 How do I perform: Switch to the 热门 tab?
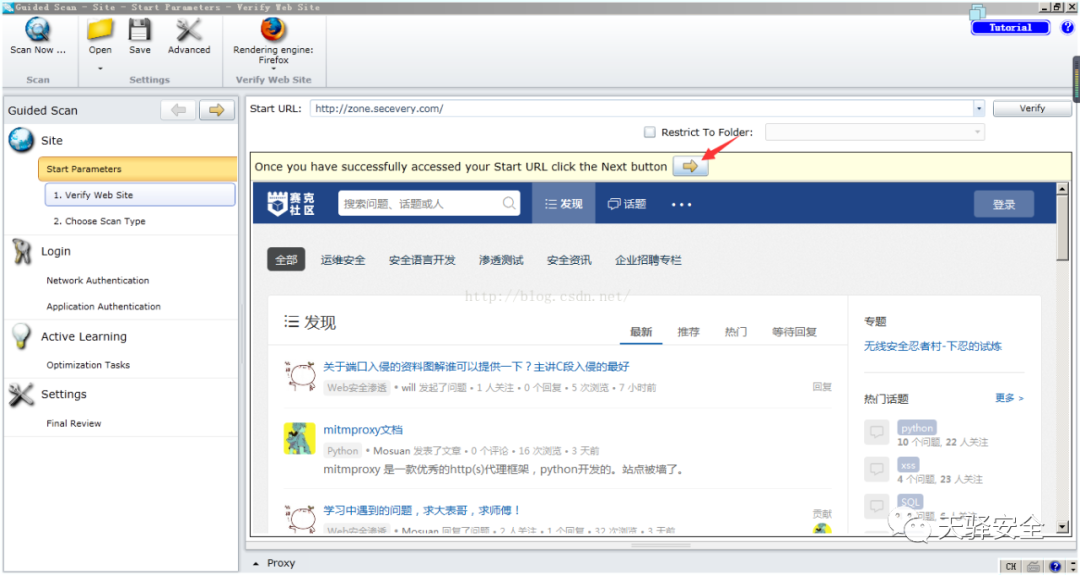tap(736, 332)
